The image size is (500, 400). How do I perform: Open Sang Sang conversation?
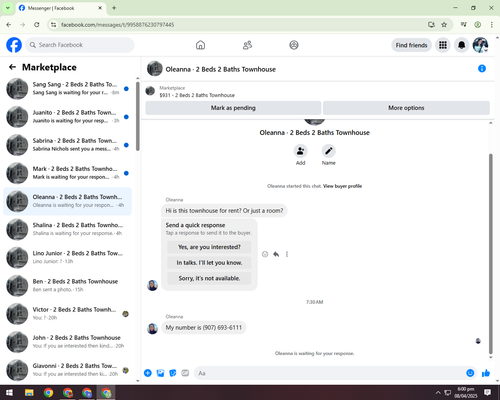click(67, 89)
